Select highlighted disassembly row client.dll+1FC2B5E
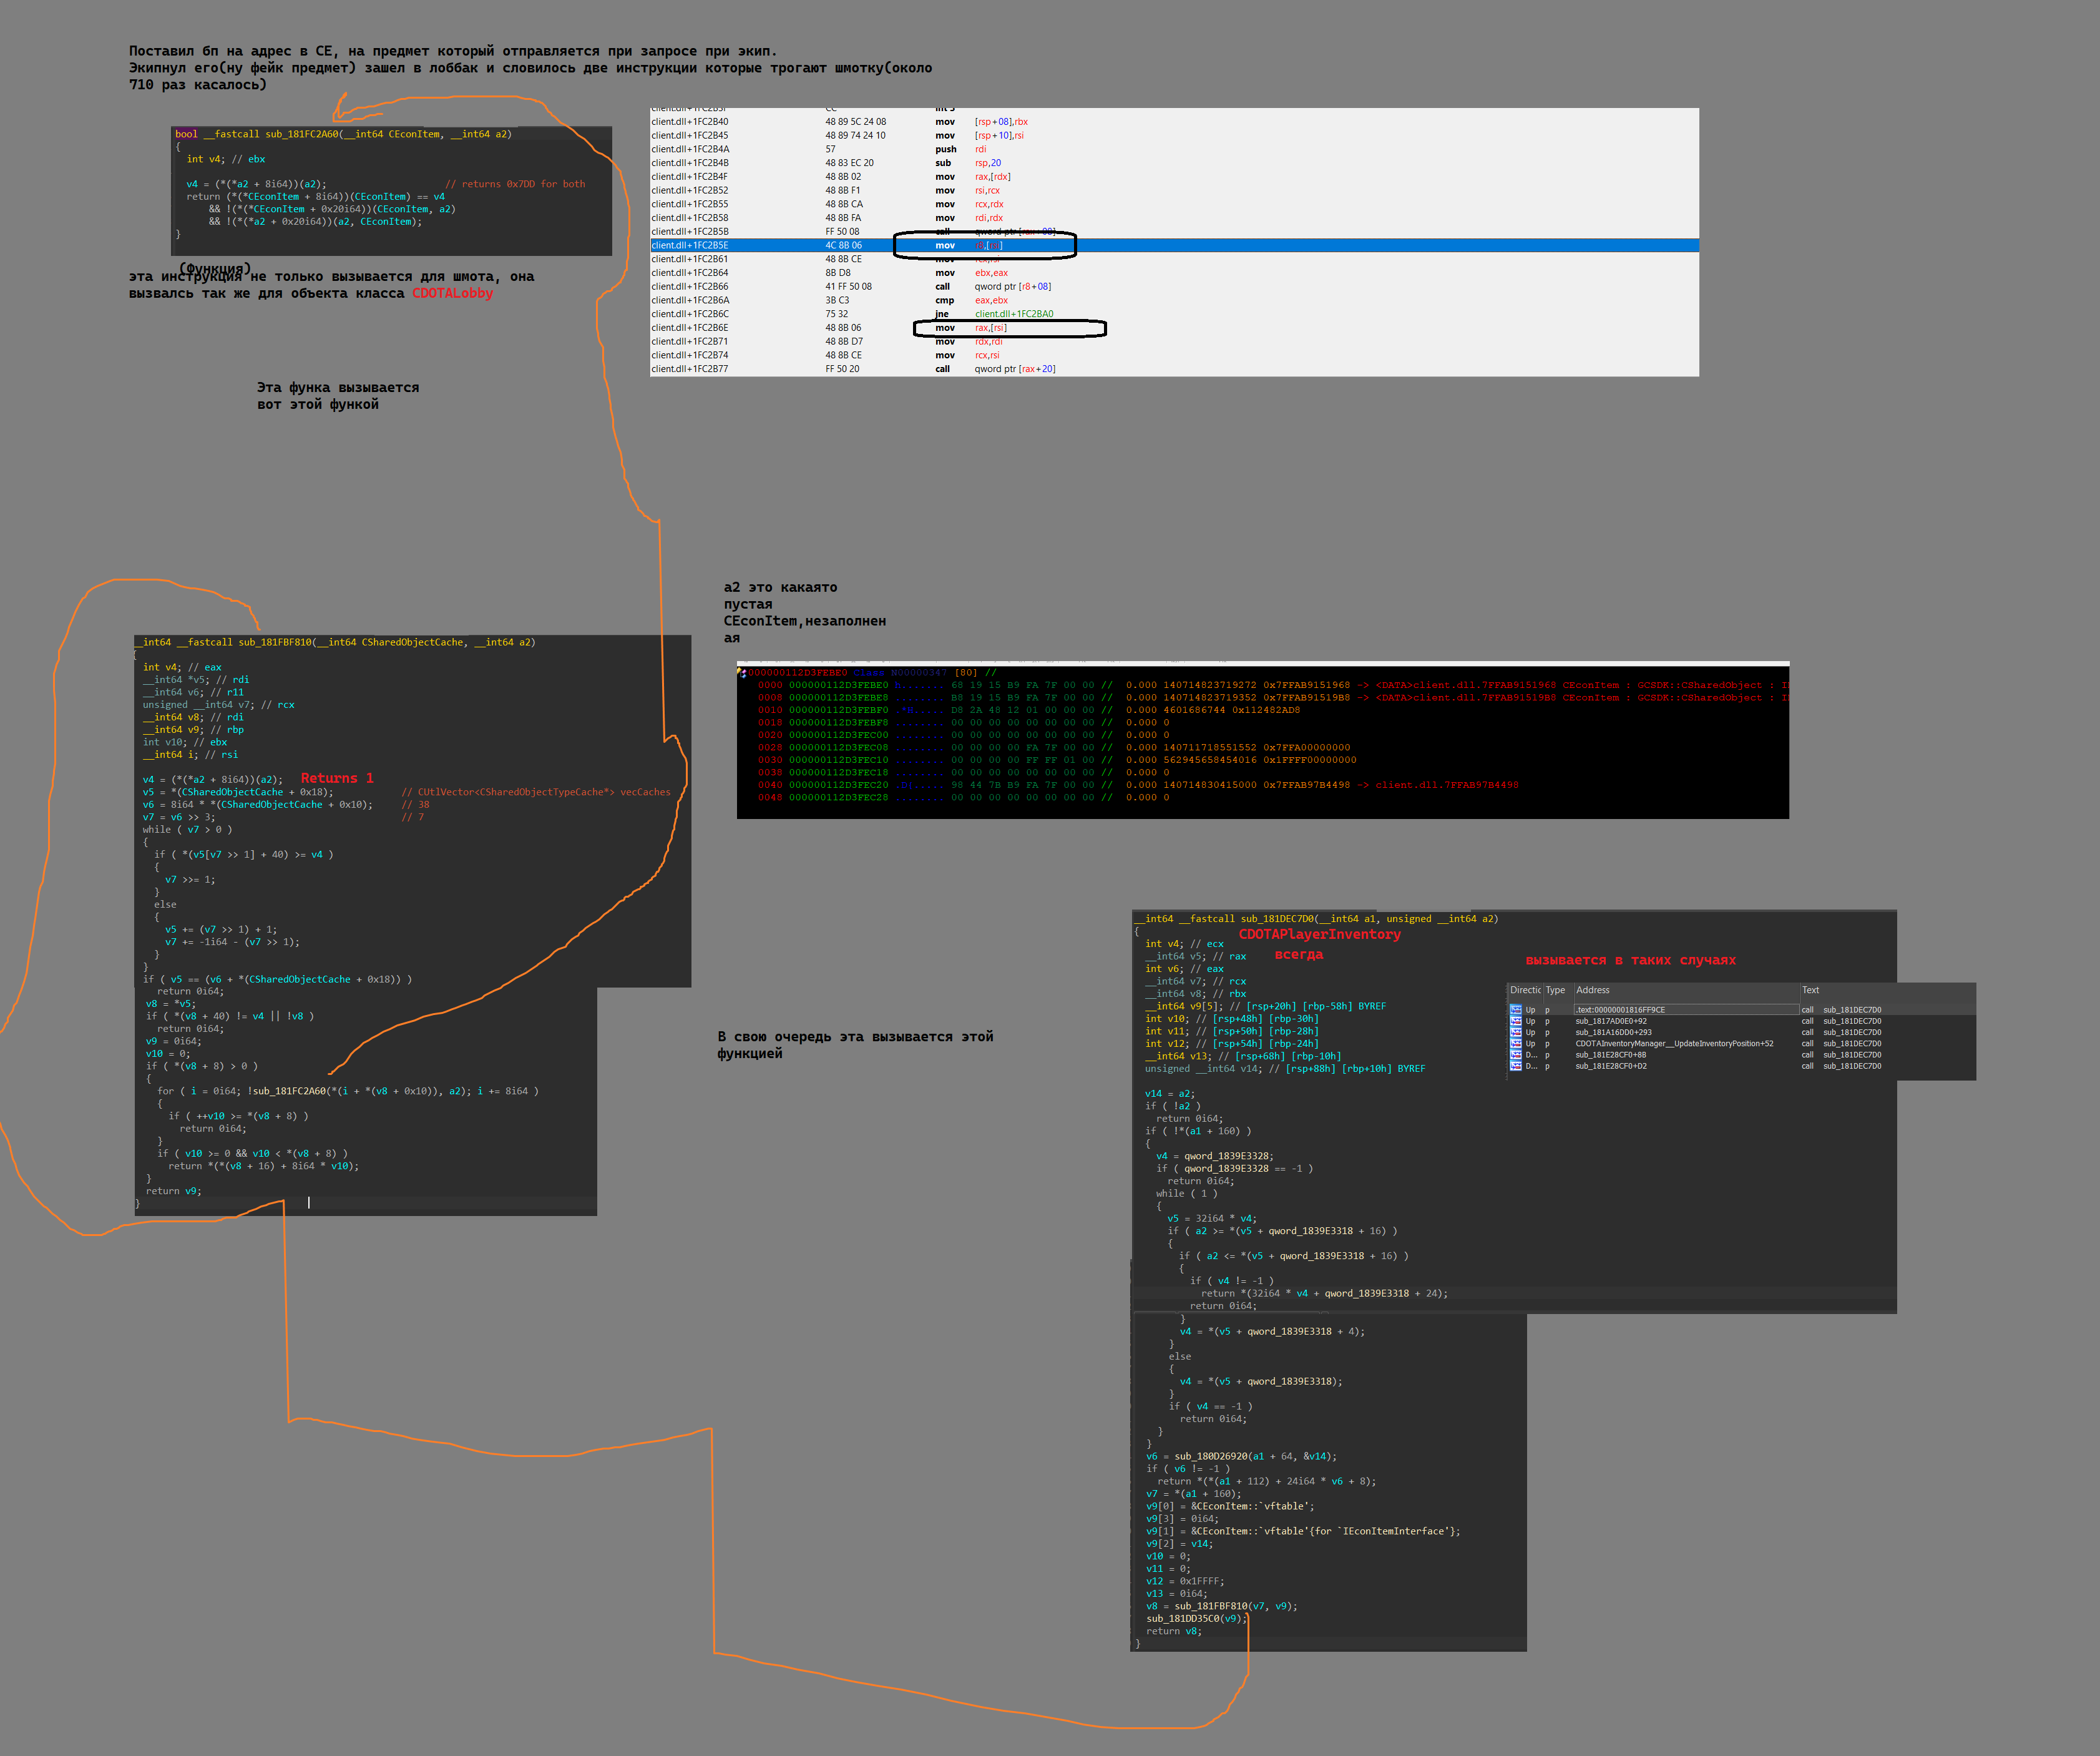2100x1756 pixels. [x=690, y=245]
